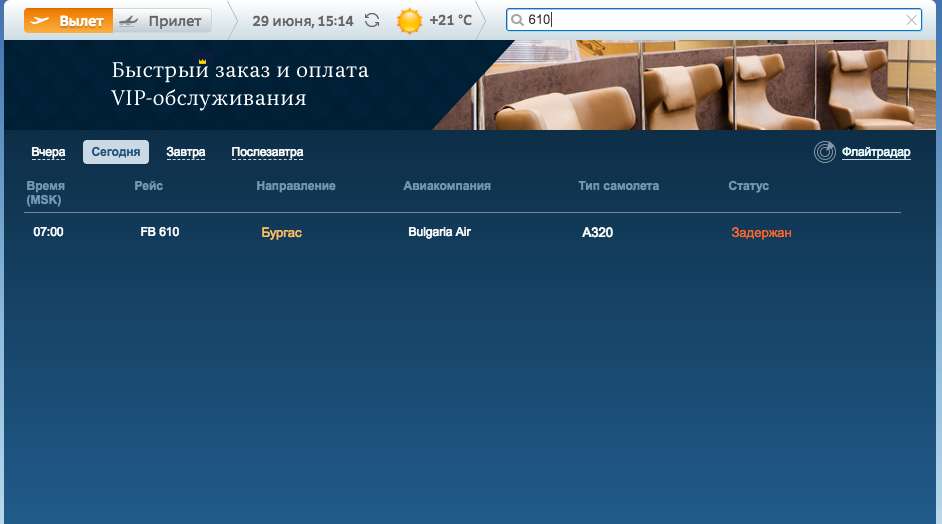Click the Бургас destination link
This screenshot has width=942, height=524.
point(281,233)
